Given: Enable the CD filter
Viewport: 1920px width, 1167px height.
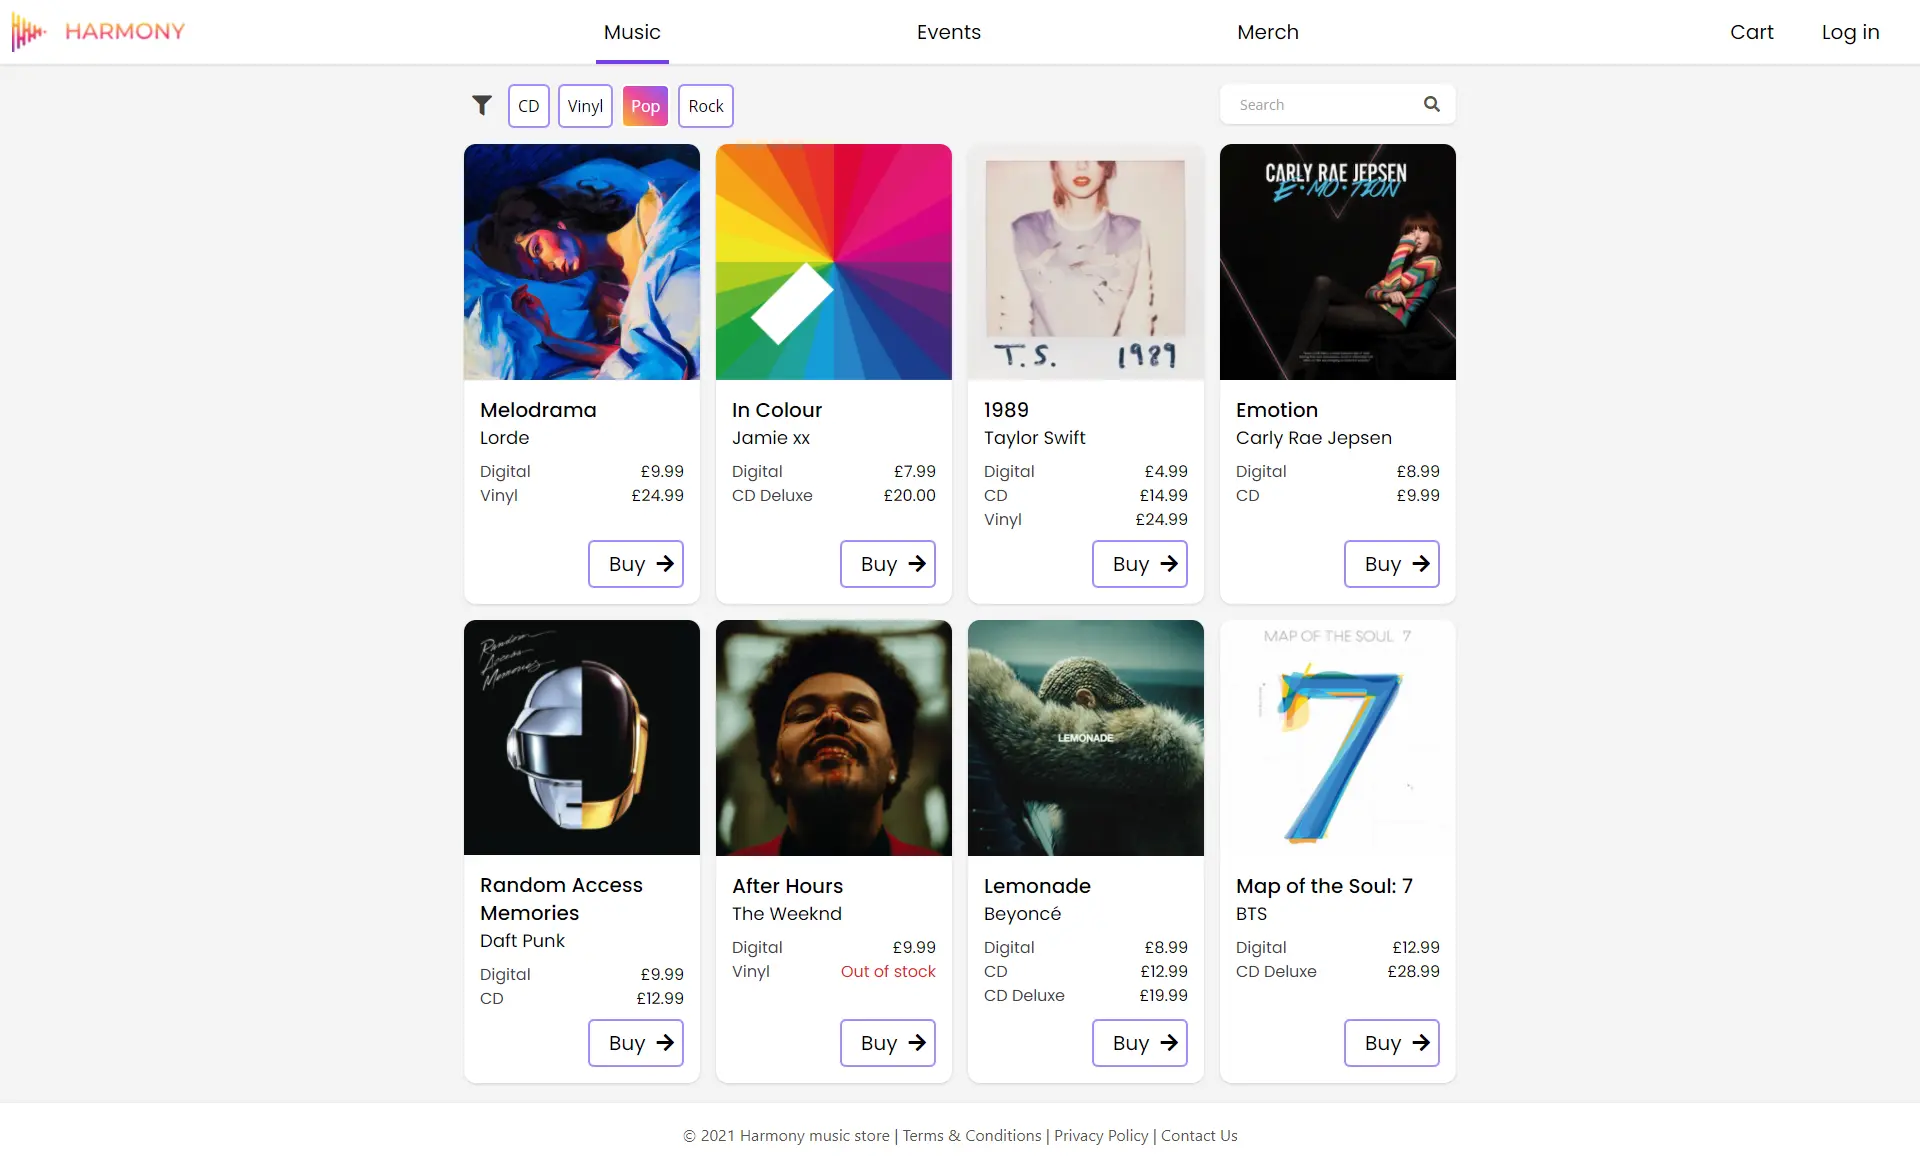Looking at the screenshot, I should click(528, 105).
